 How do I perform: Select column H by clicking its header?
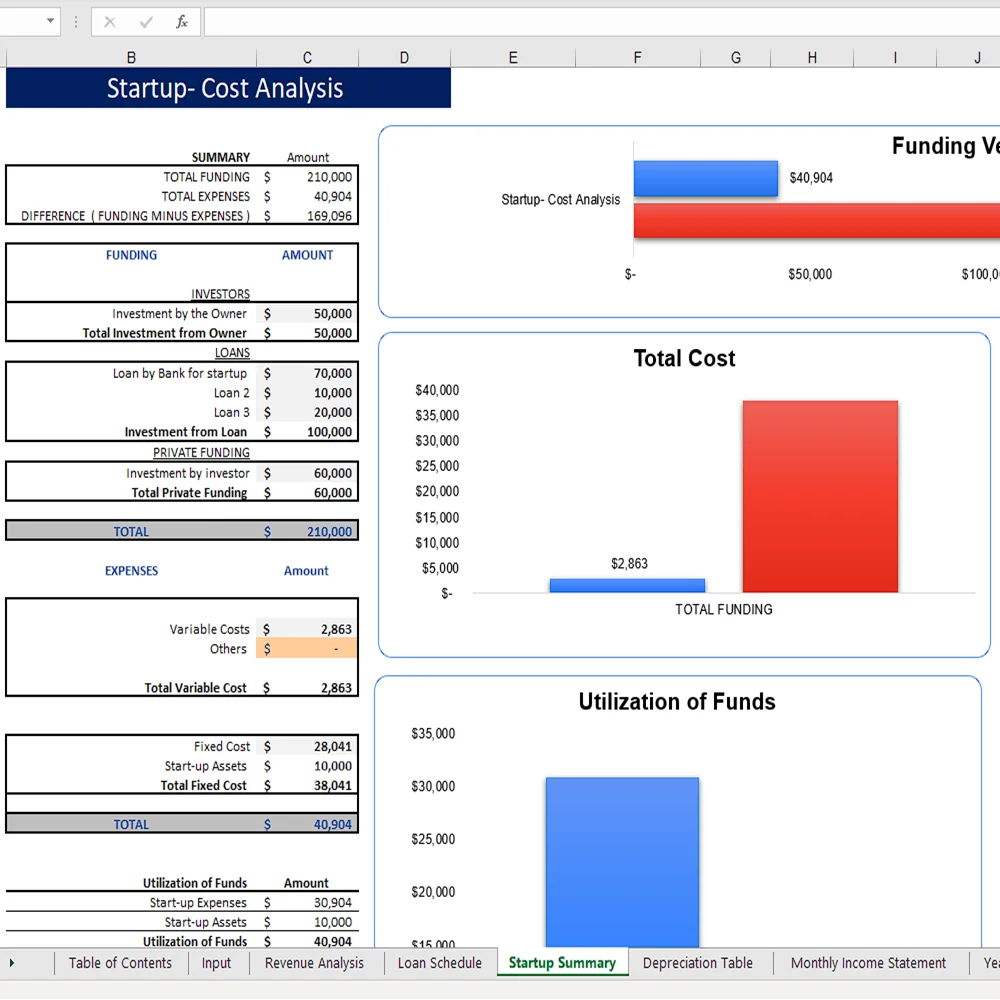pos(811,57)
